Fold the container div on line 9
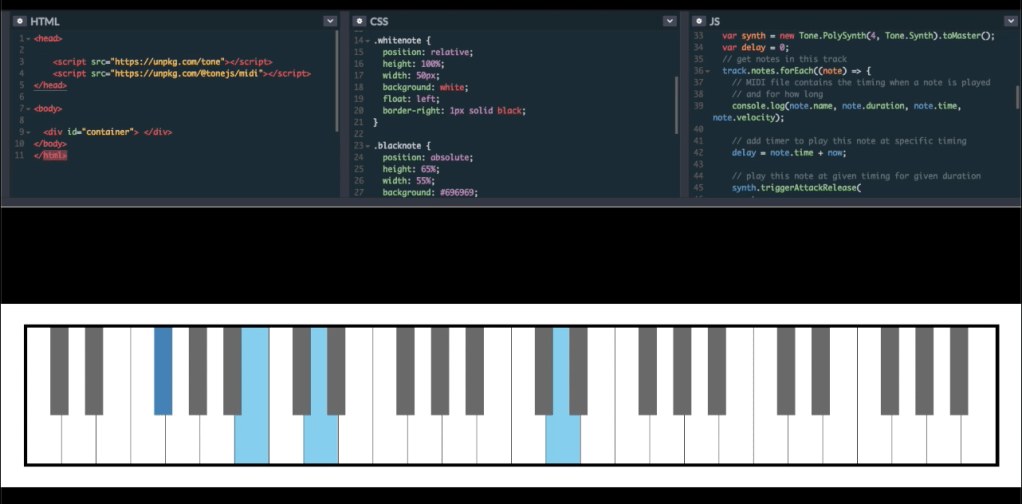The width and height of the screenshot is (1022, 504). [x=29, y=132]
